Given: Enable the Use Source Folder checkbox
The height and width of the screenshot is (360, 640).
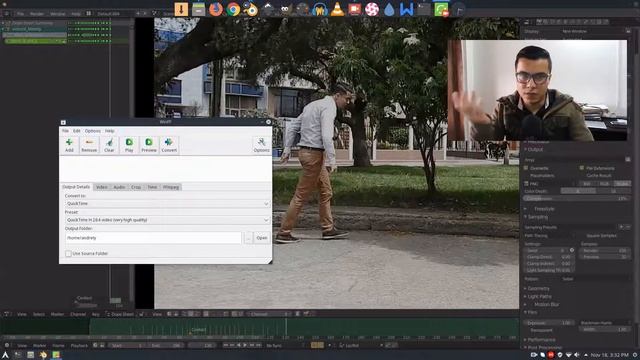Looking at the screenshot, I should [68, 253].
